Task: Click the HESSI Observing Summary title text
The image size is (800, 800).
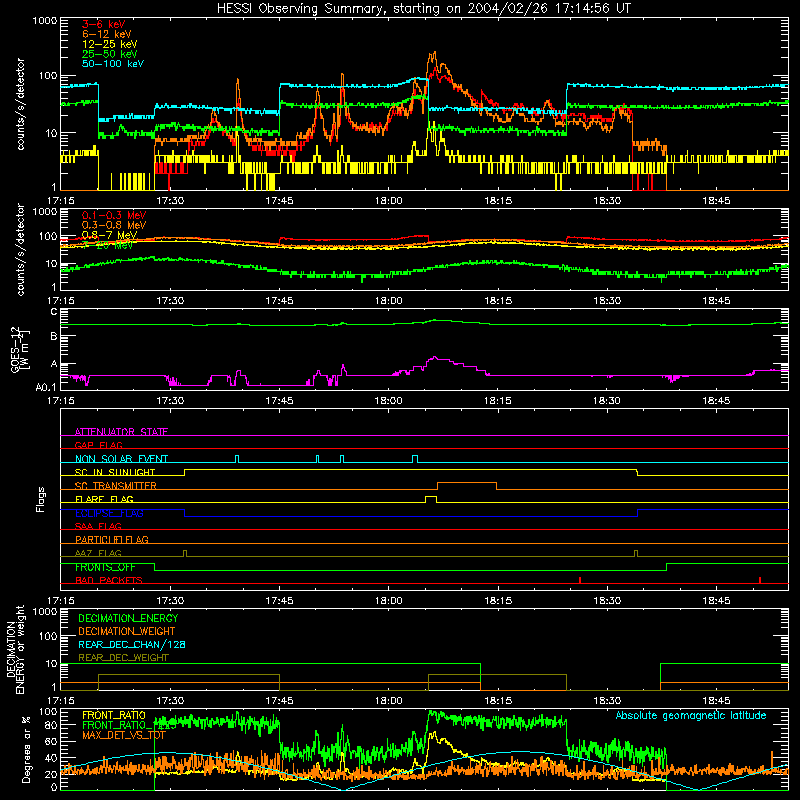Action: coord(423,9)
